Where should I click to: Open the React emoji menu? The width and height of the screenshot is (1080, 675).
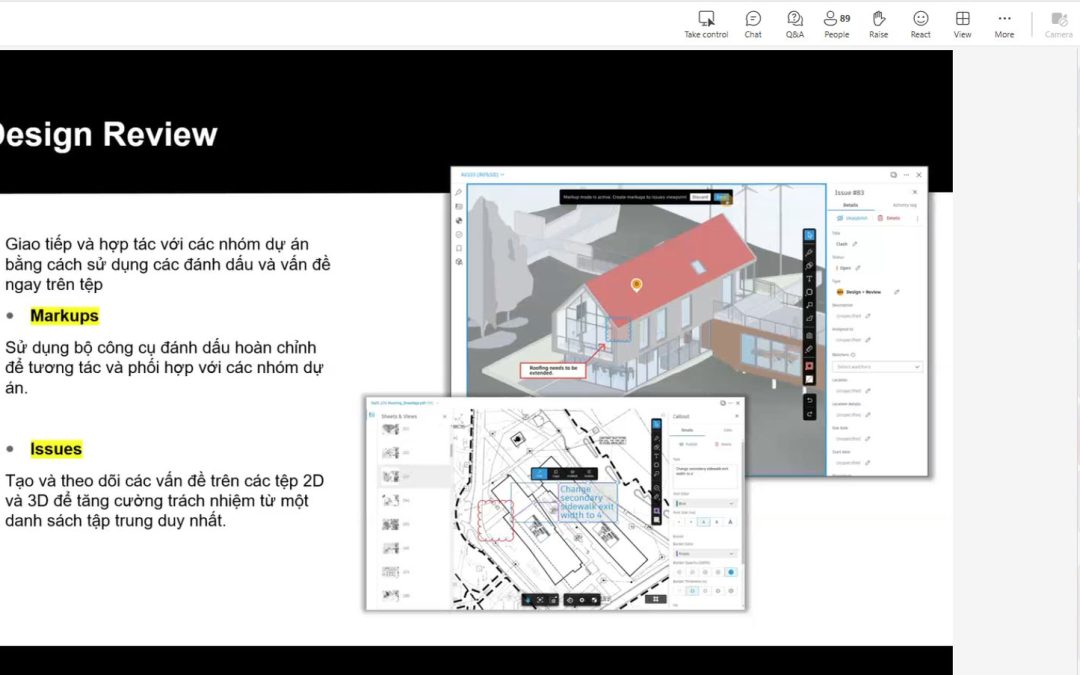(920, 24)
